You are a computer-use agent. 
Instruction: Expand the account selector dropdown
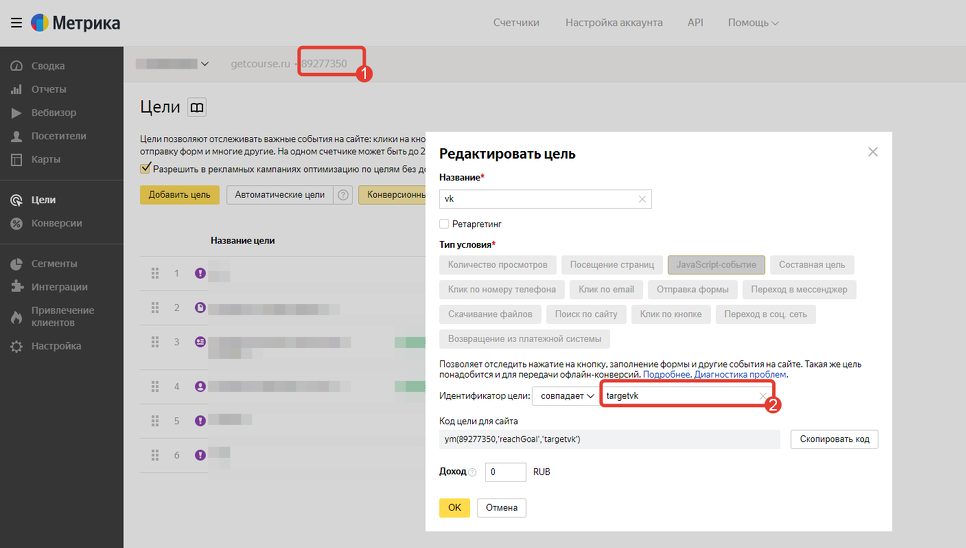point(173,64)
